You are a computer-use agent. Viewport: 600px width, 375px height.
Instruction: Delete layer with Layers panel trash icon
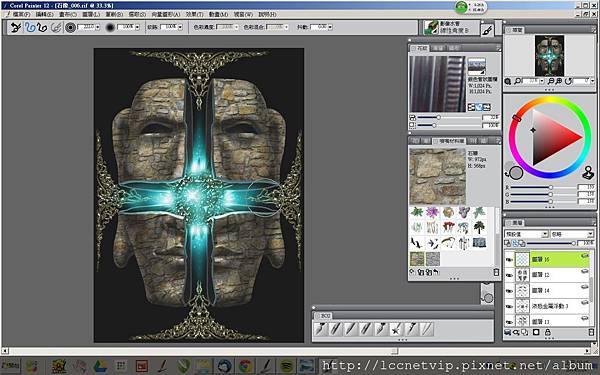tap(591, 332)
